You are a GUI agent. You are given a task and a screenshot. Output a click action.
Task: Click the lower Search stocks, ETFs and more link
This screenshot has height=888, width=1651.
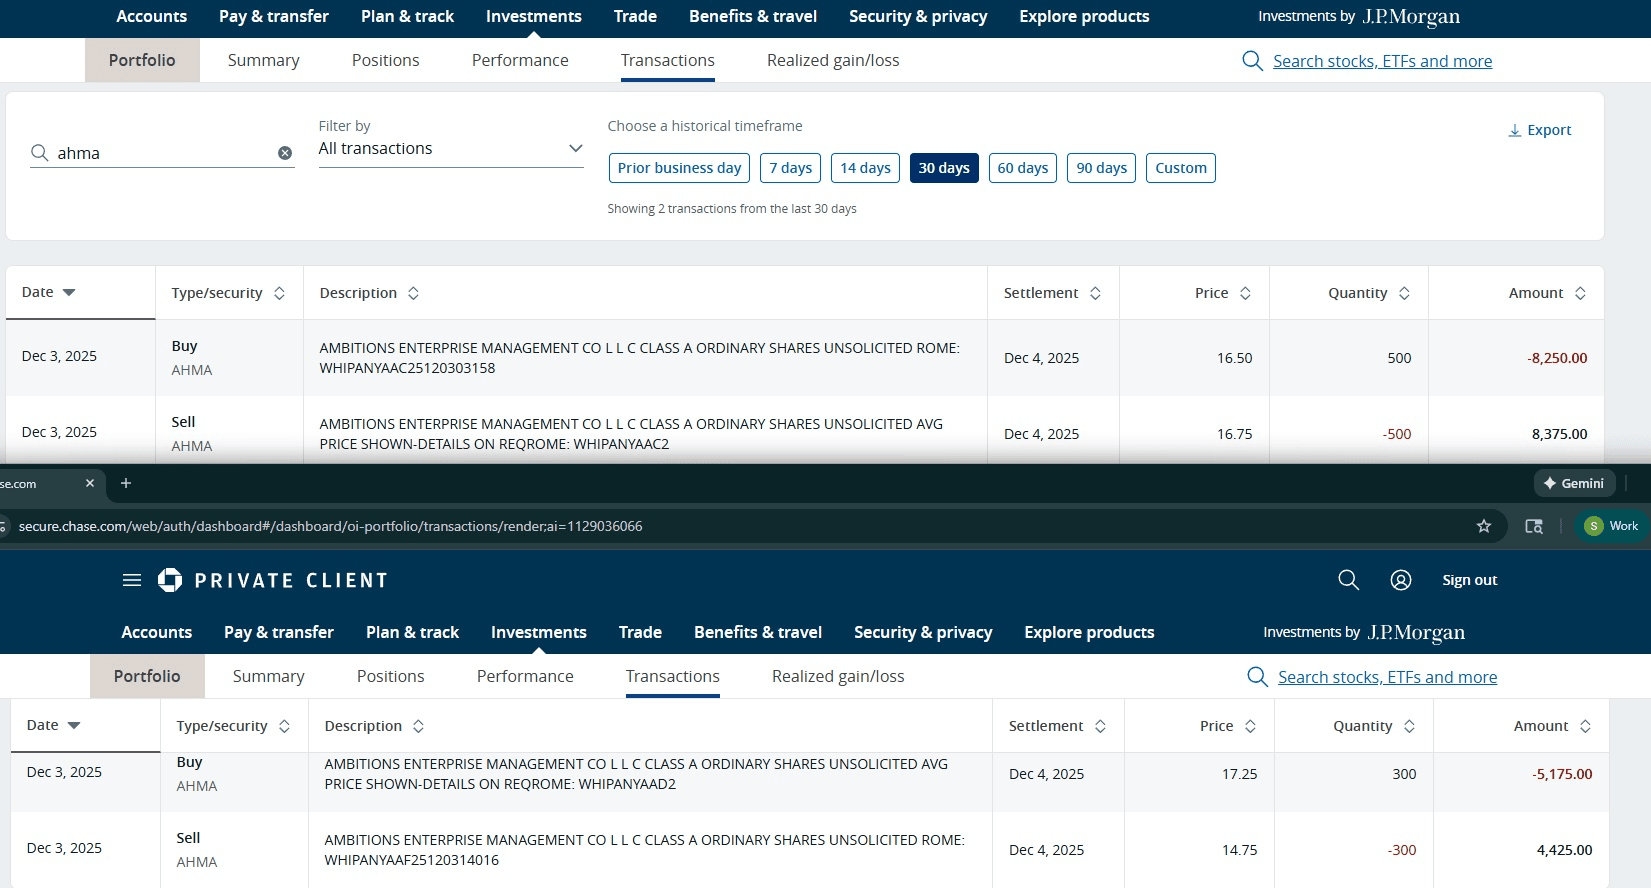1387,677
